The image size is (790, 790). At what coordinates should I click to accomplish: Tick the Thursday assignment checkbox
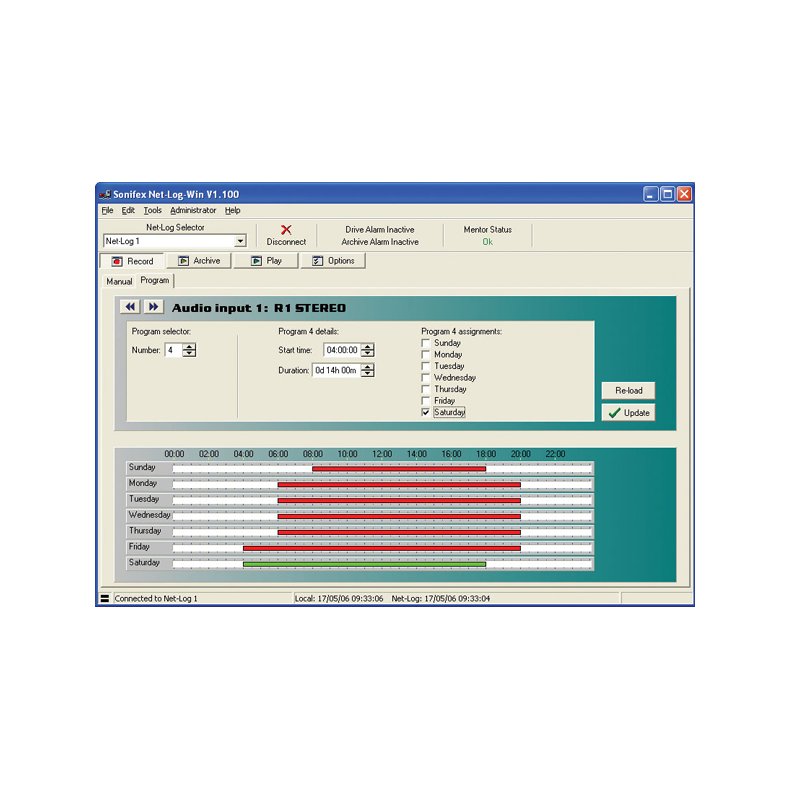(426, 389)
